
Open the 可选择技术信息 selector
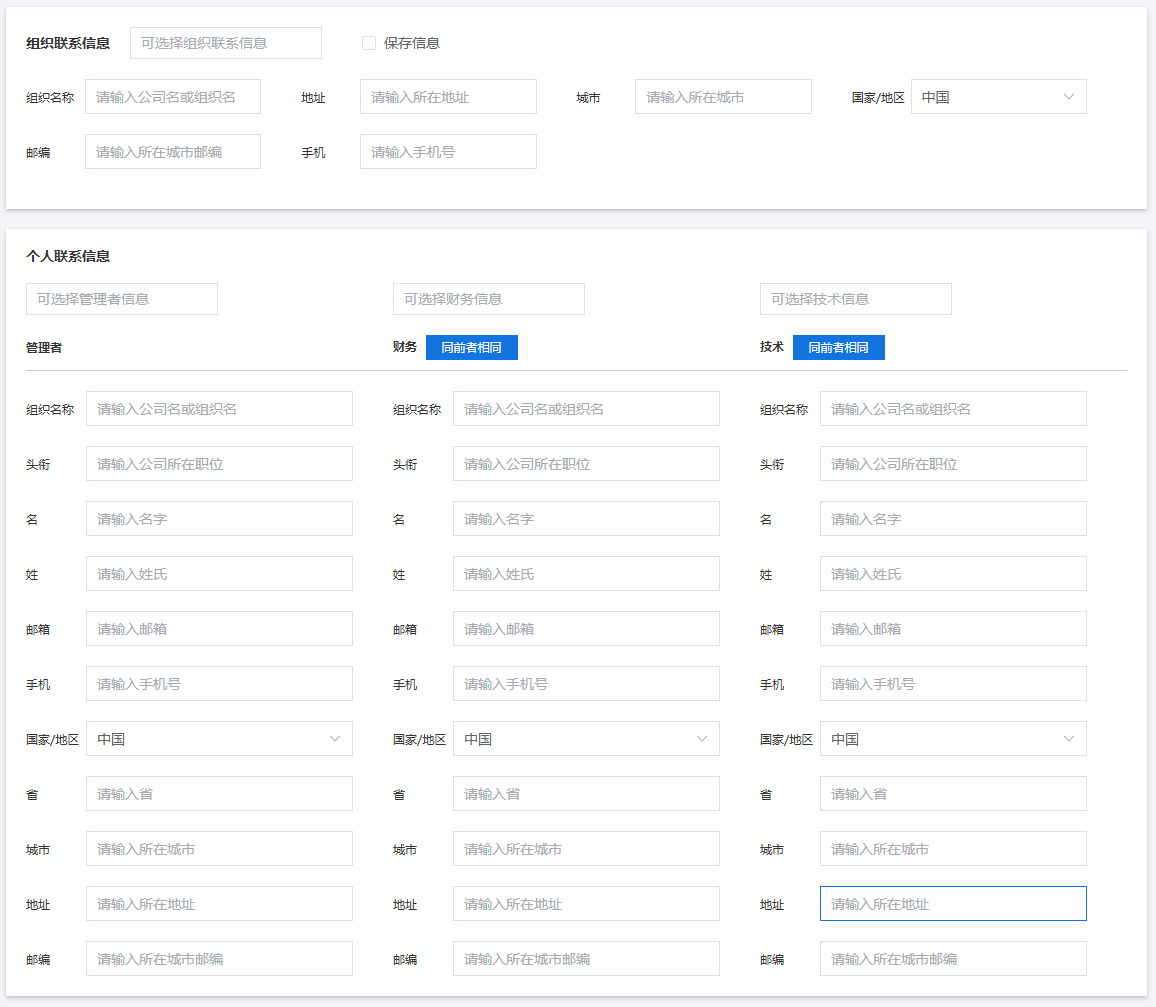(x=855, y=299)
